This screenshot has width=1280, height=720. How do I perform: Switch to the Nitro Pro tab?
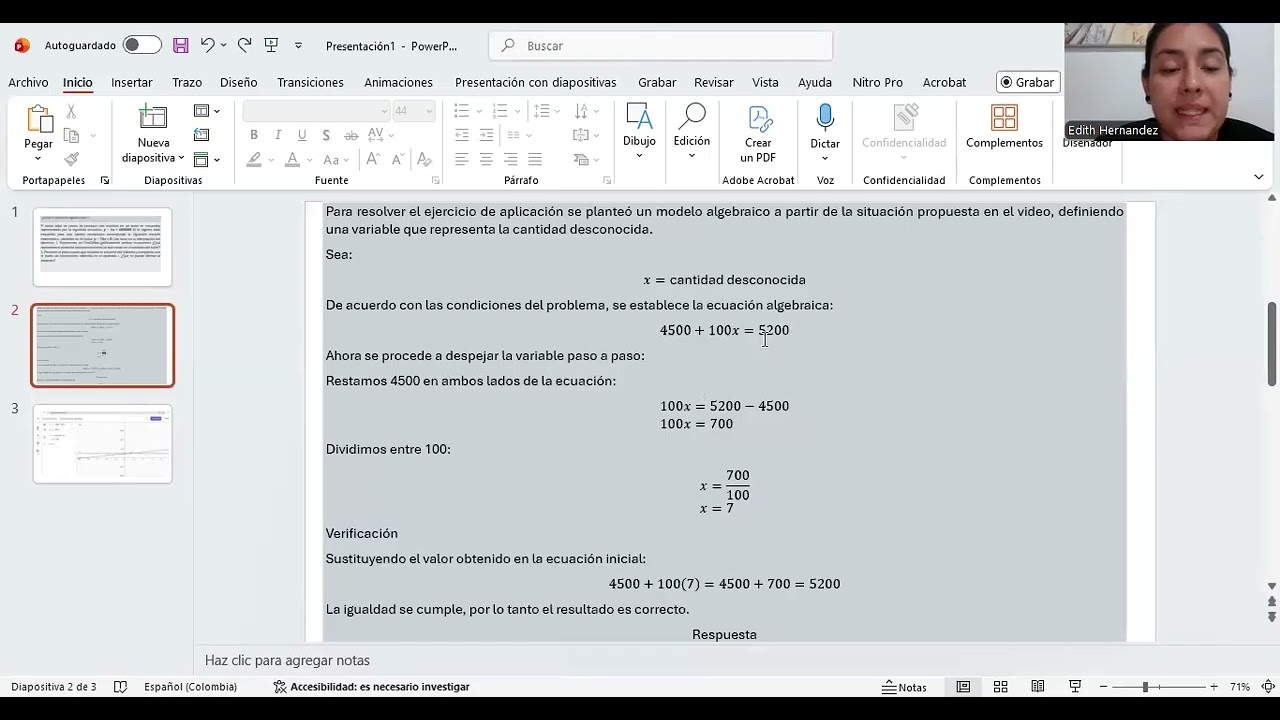pyautogui.click(x=877, y=82)
